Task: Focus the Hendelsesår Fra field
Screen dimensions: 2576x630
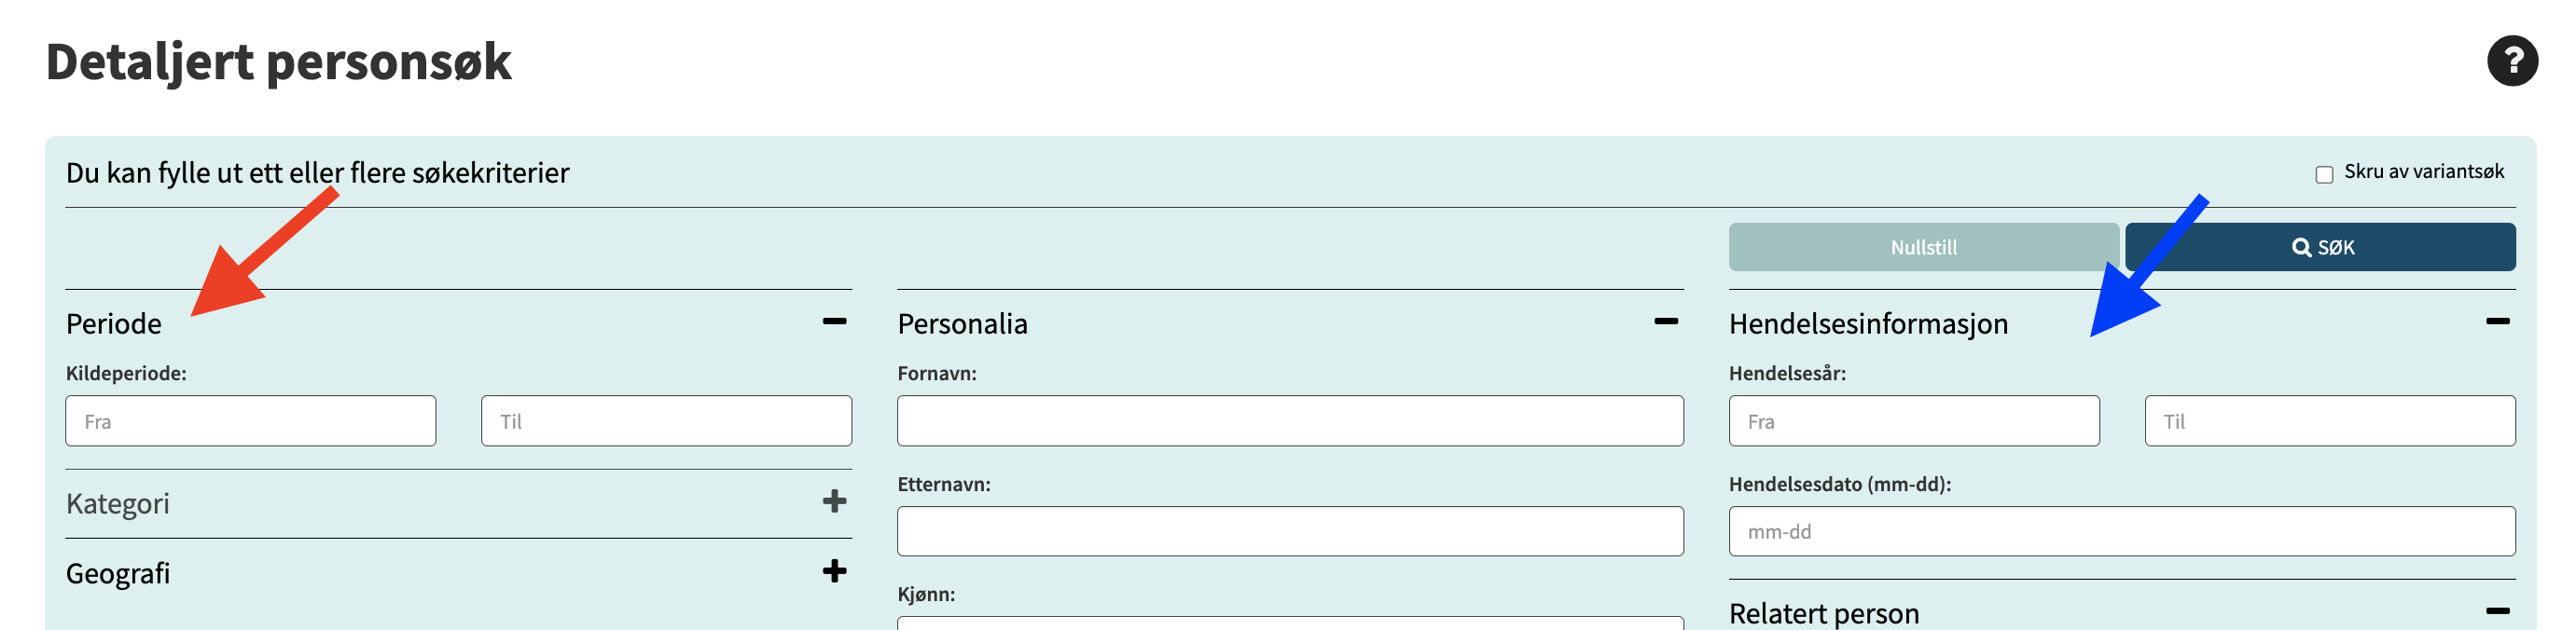Action: click(x=1914, y=421)
